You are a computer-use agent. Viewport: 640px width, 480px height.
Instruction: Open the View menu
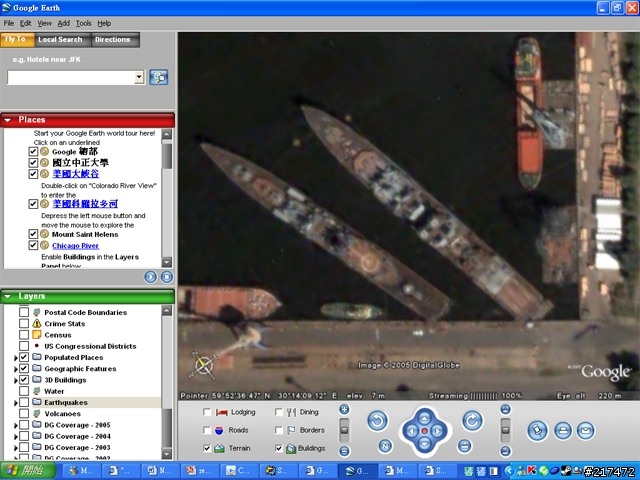44,23
